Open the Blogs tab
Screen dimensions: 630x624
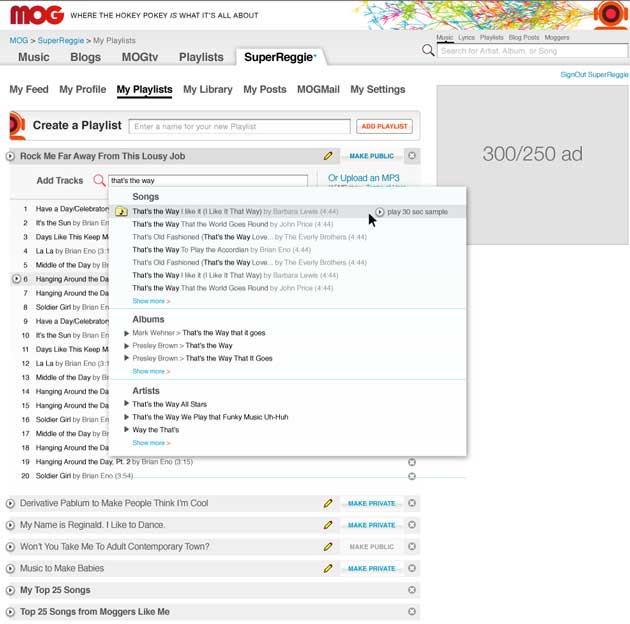click(85, 57)
